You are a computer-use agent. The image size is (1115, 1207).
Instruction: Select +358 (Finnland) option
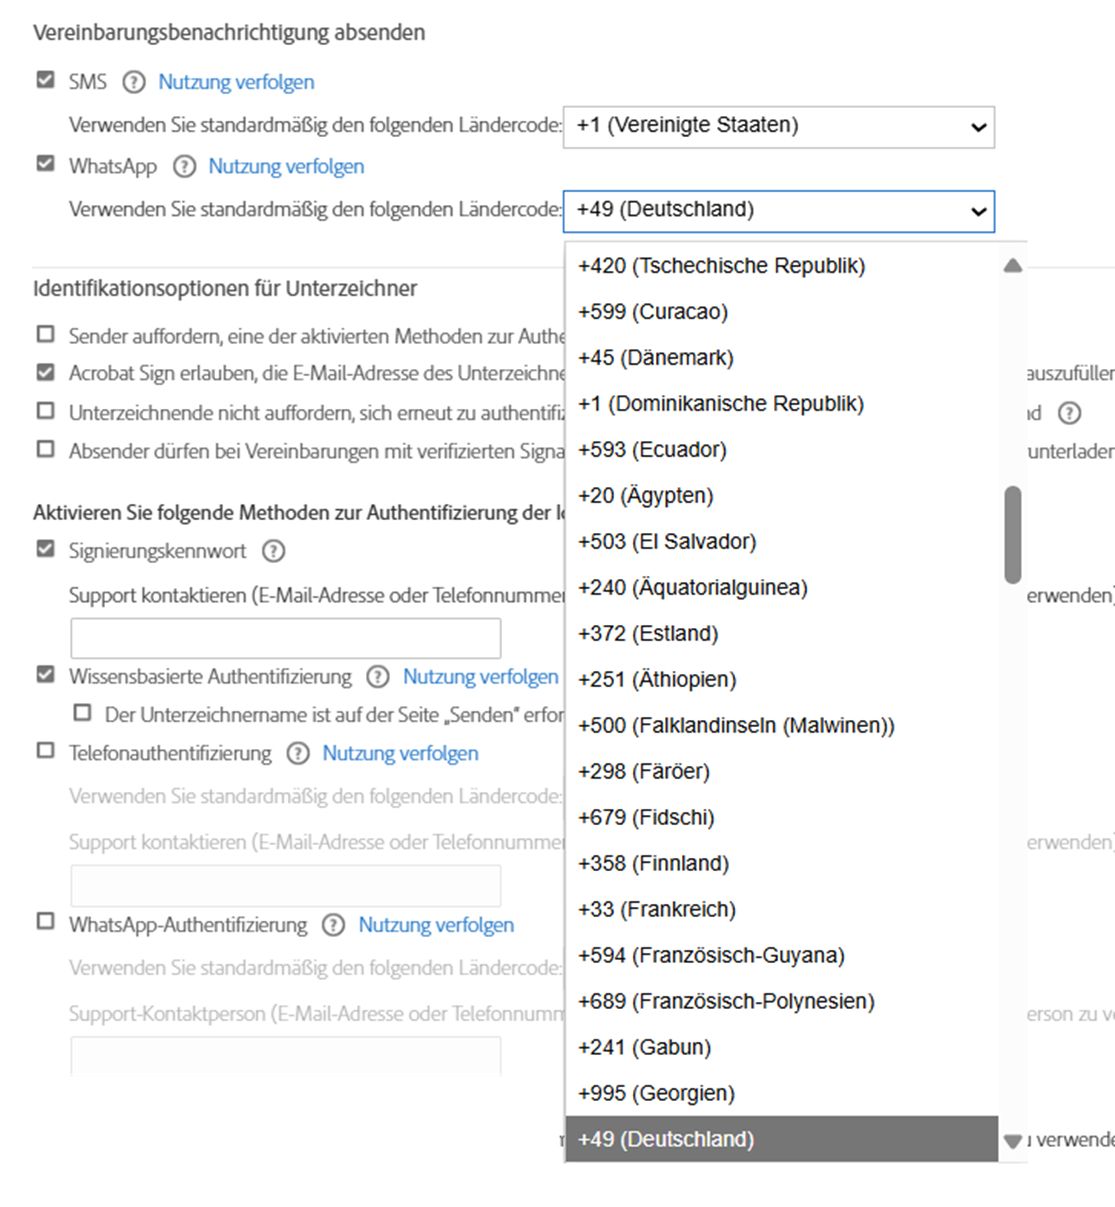click(x=782, y=864)
